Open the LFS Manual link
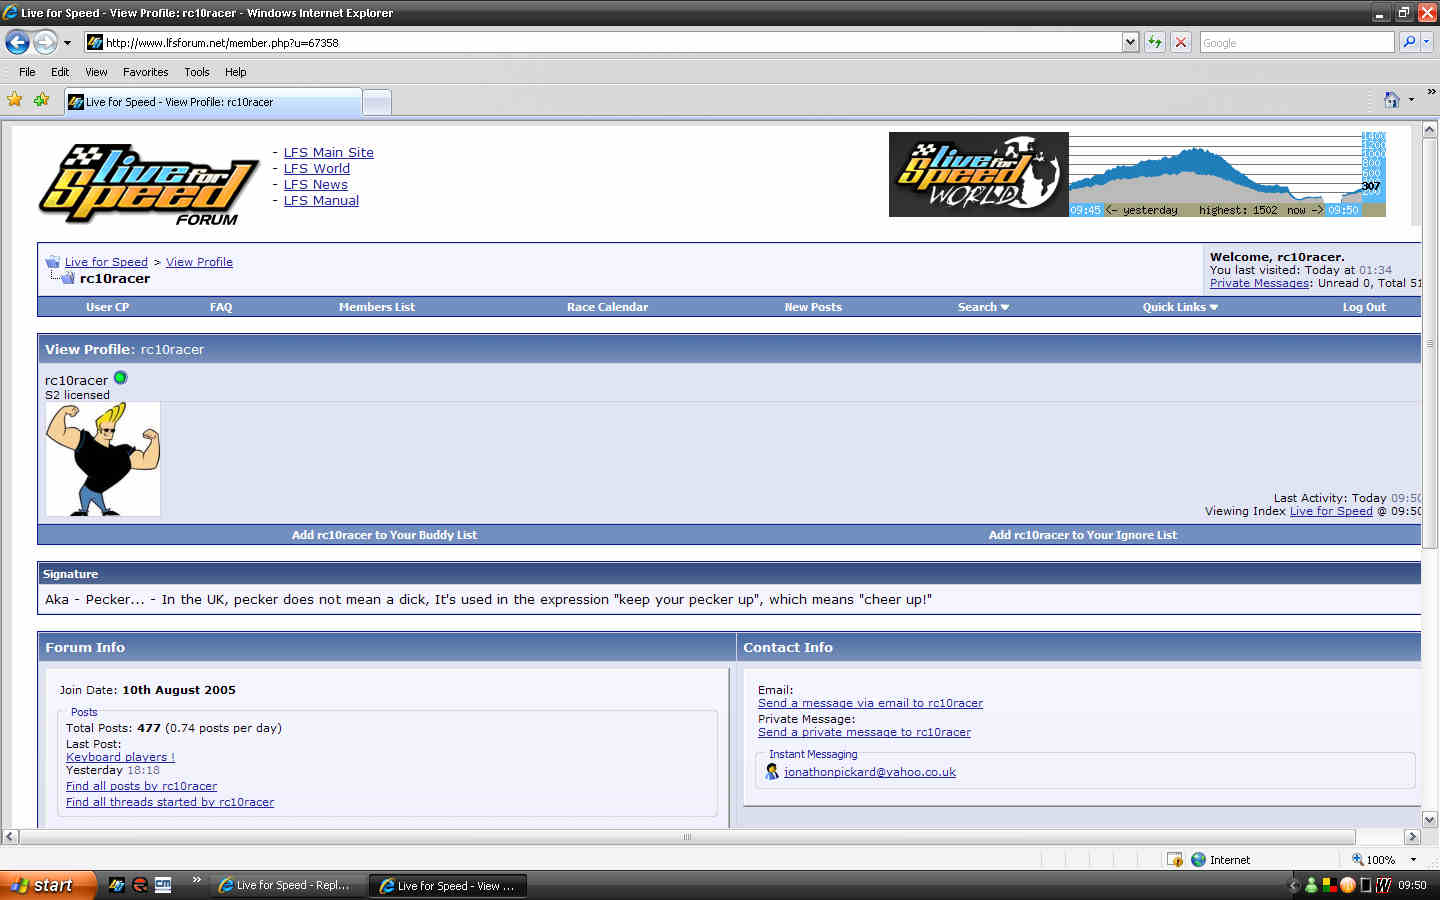1440x900 pixels. [321, 200]
